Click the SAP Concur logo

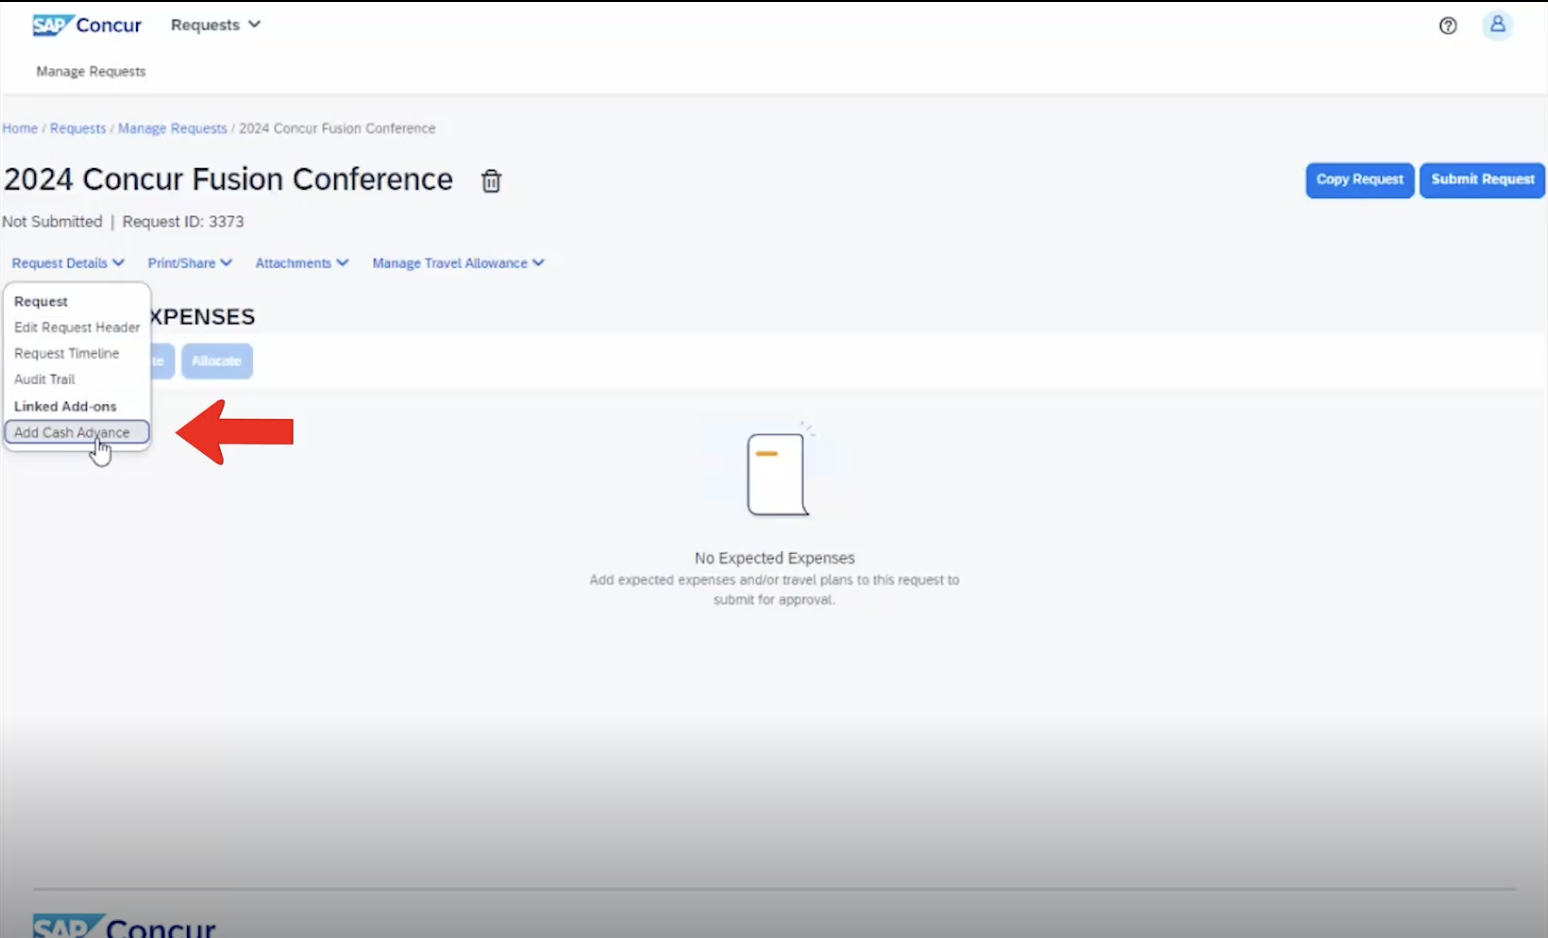pos(87,25)
